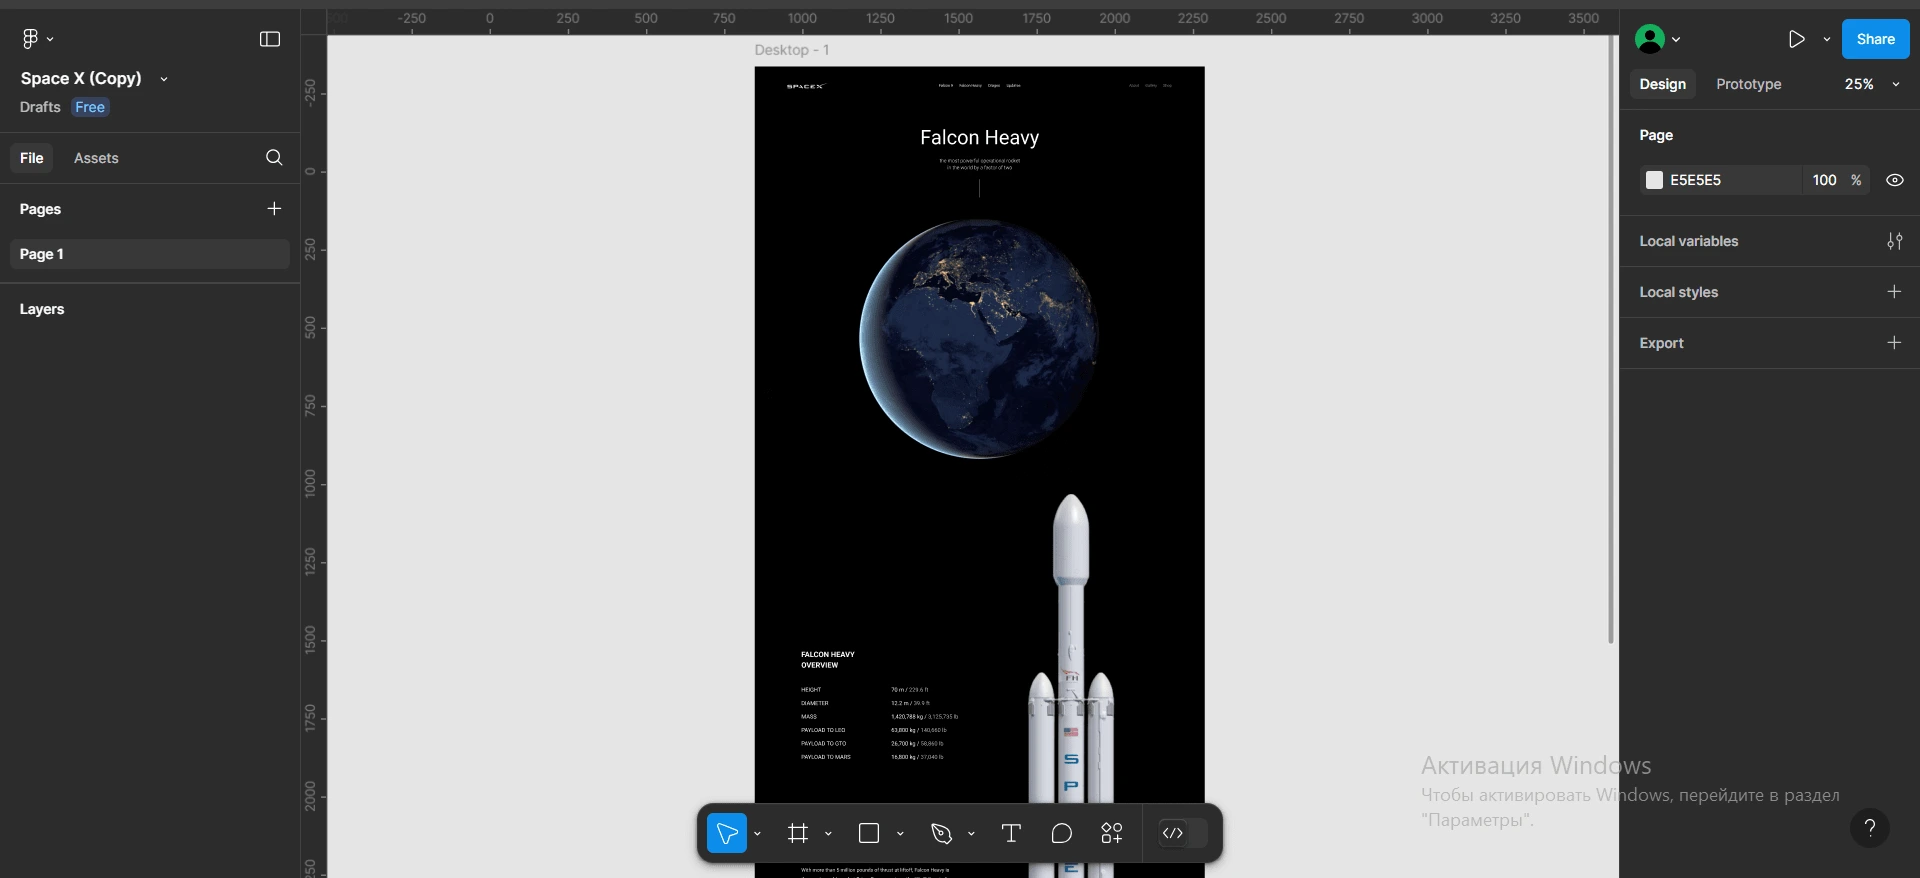Expand Pen tool options dropdown

point(971,834)
